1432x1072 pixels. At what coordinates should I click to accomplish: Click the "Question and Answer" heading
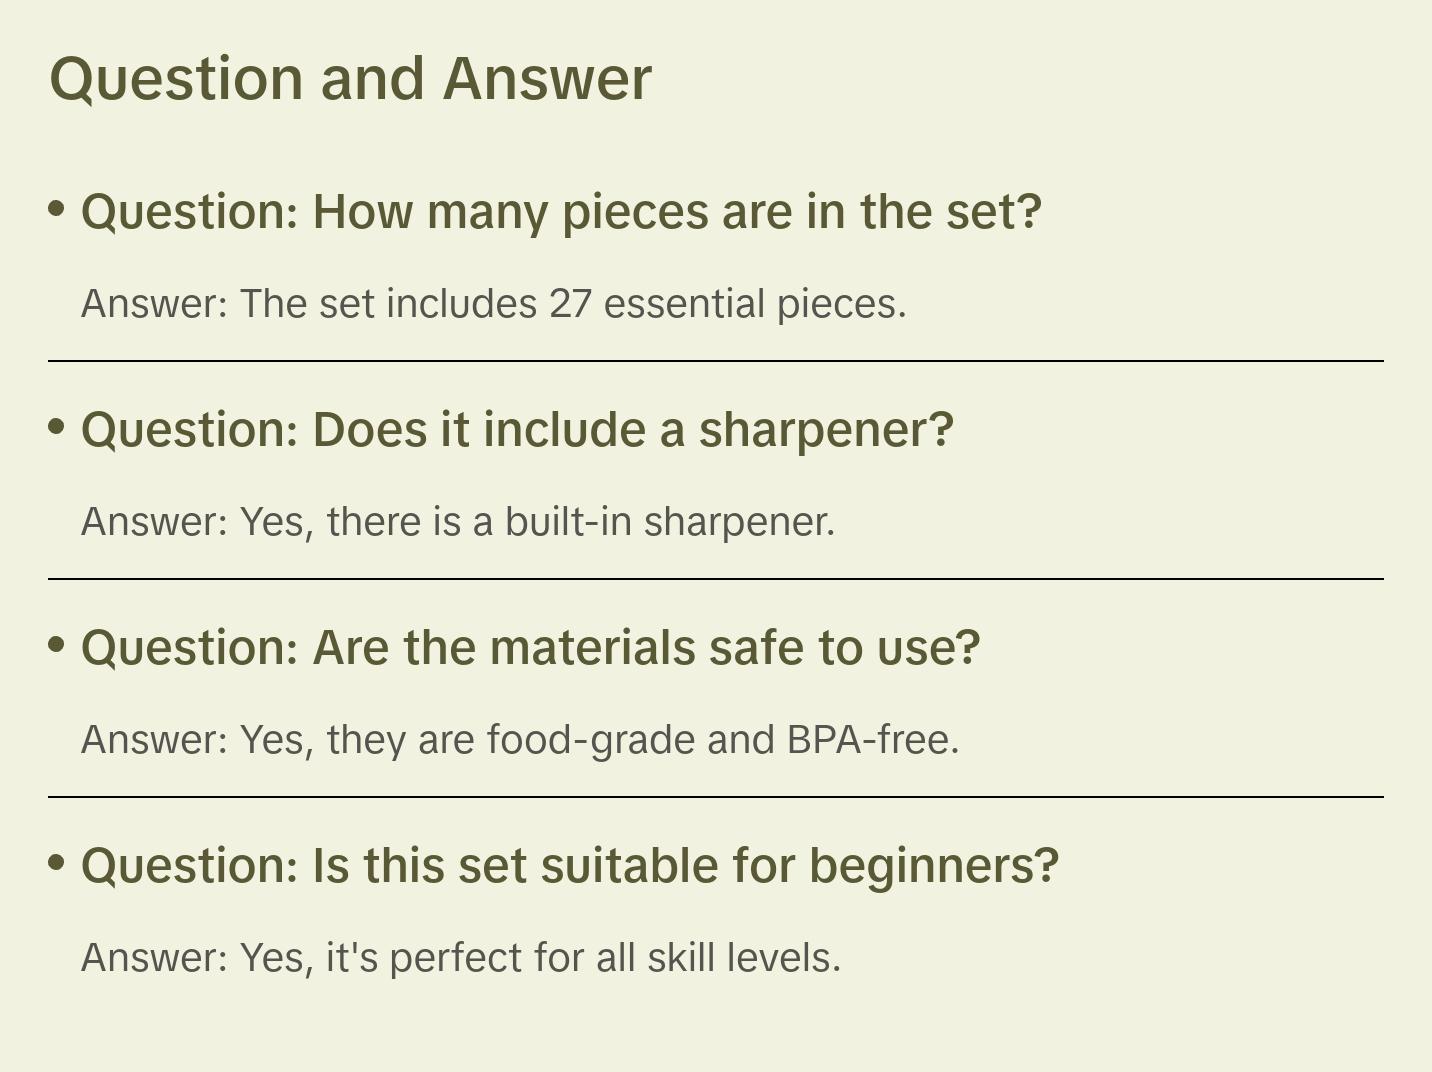point(350,78)
